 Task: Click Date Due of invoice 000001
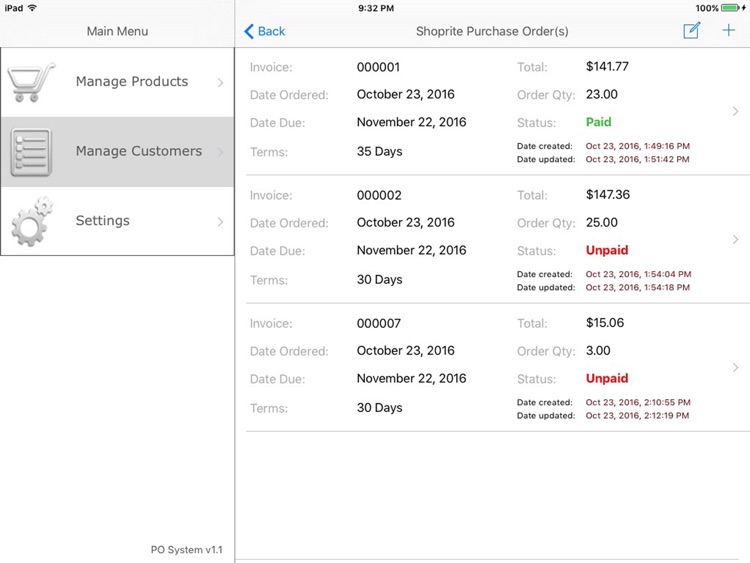point(411,122)
